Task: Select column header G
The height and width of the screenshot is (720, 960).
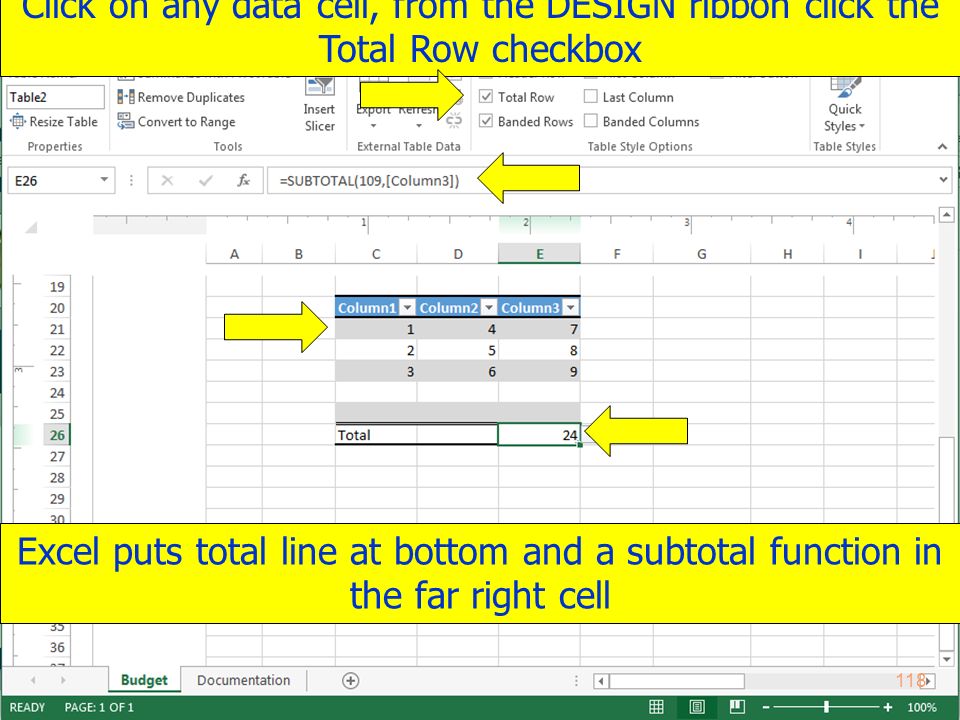Action: 702,254
